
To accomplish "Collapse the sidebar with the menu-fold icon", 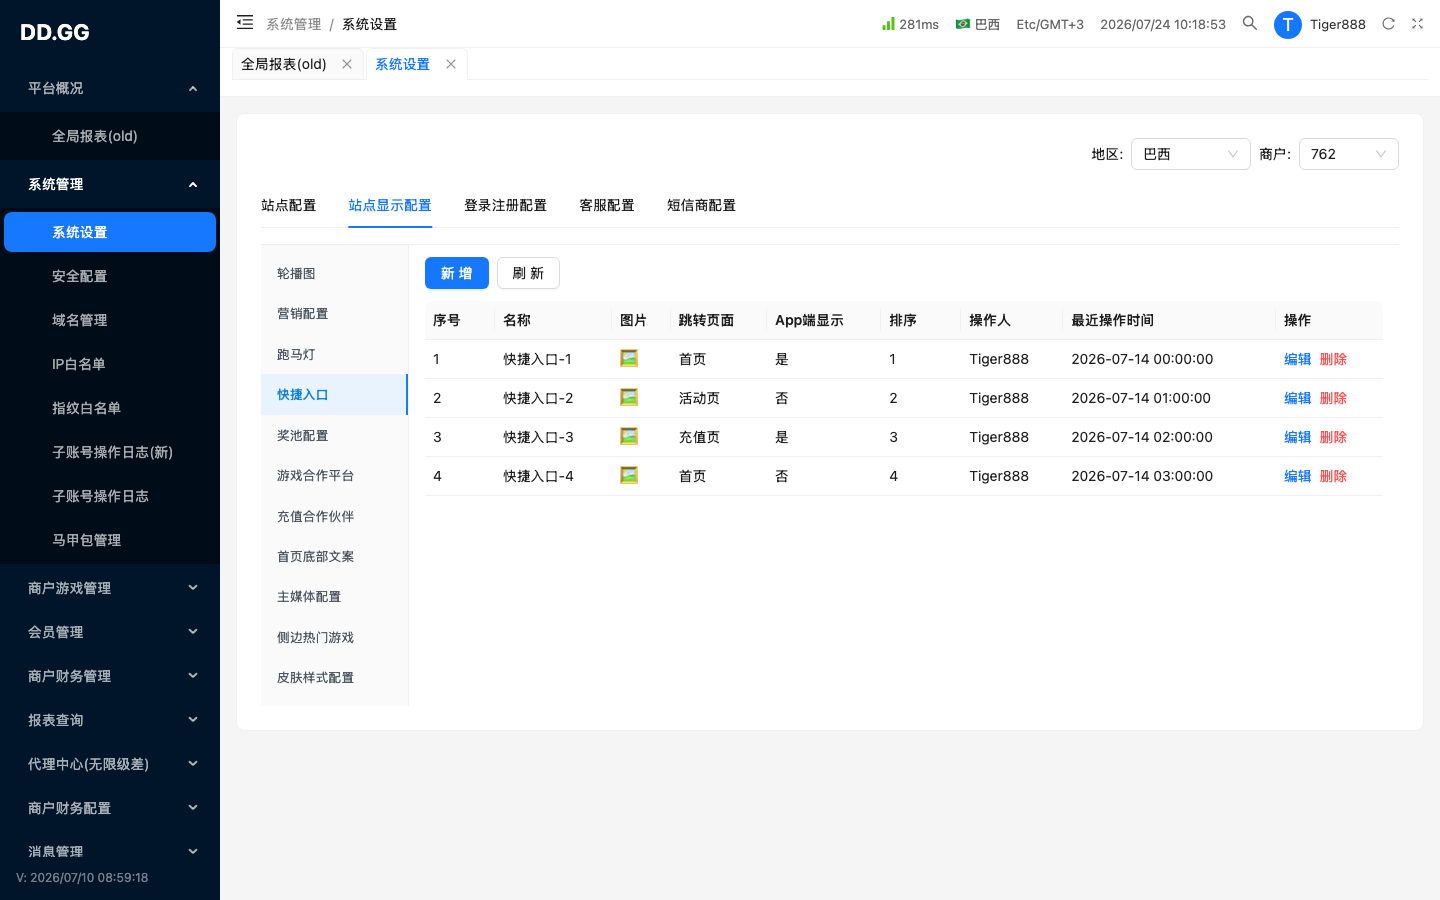I will click(245, 22).
